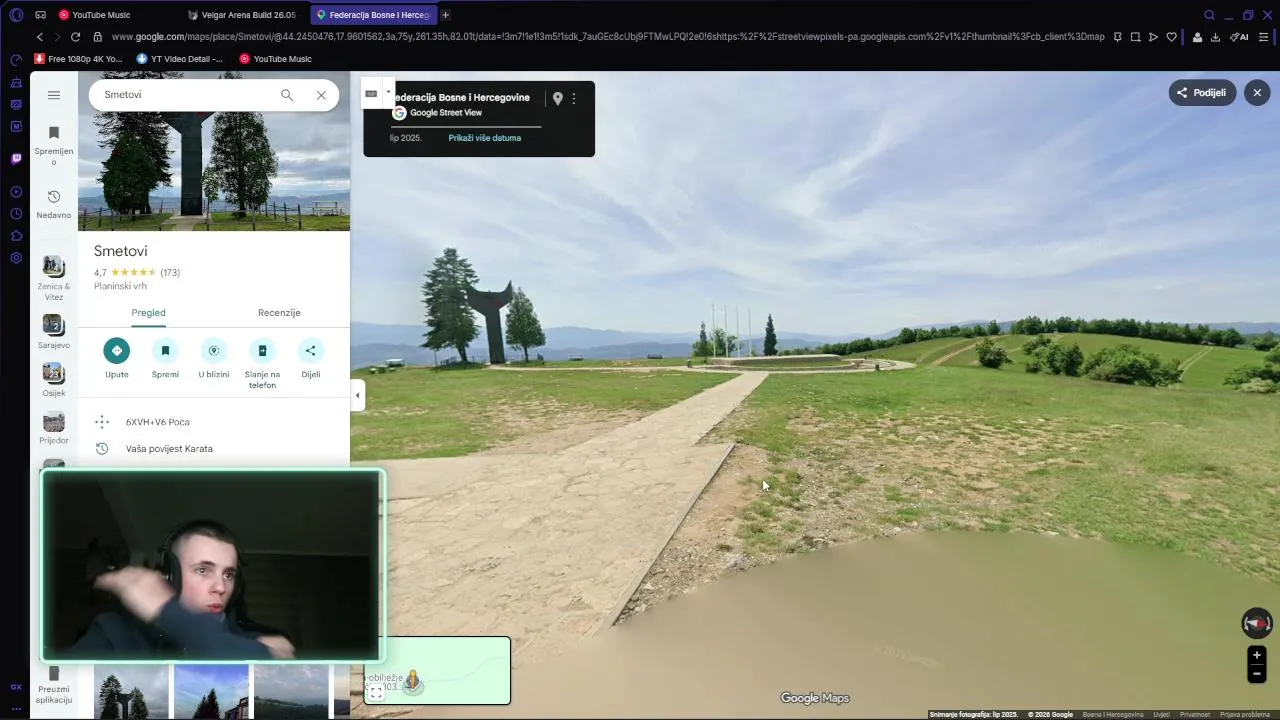The image size is (1280, 720).
Task: Click Uvjeti footer link
Action: (1161, 715)
